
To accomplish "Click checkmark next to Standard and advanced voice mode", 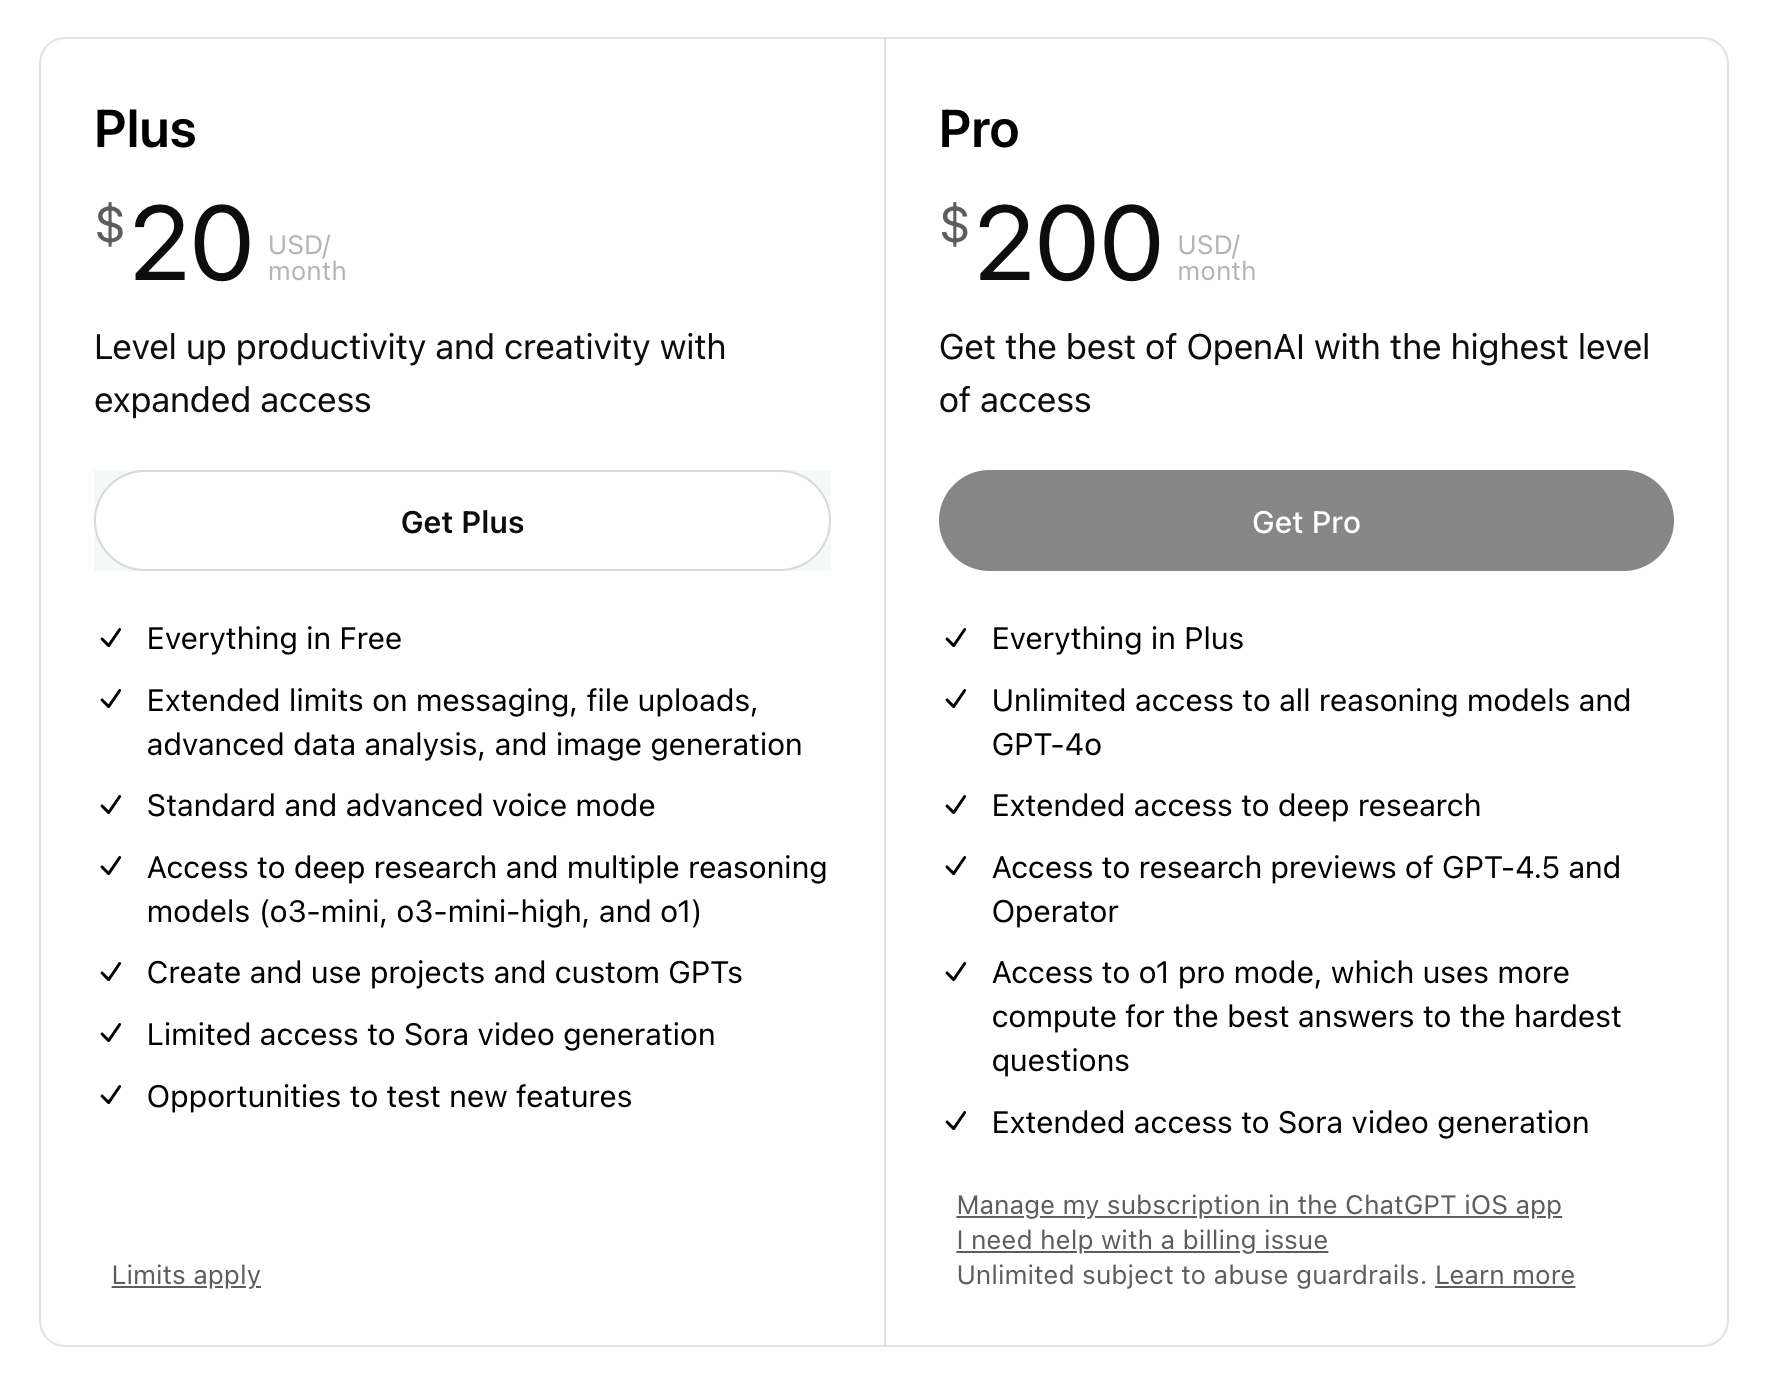I will click(x=111, y=805).
